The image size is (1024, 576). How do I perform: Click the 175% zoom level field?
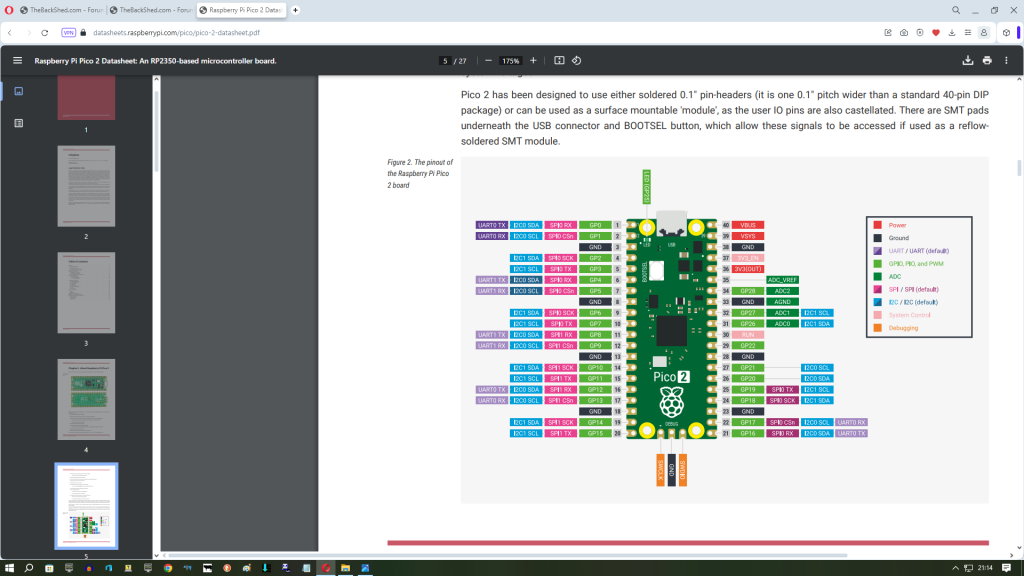[511, 60]
